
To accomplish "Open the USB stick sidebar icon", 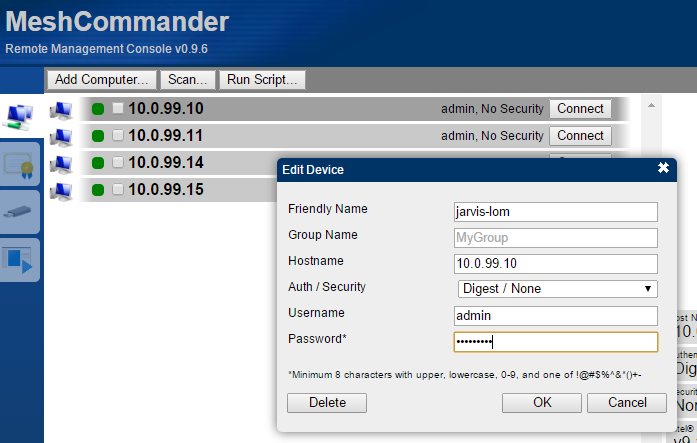I will point(19,212).
